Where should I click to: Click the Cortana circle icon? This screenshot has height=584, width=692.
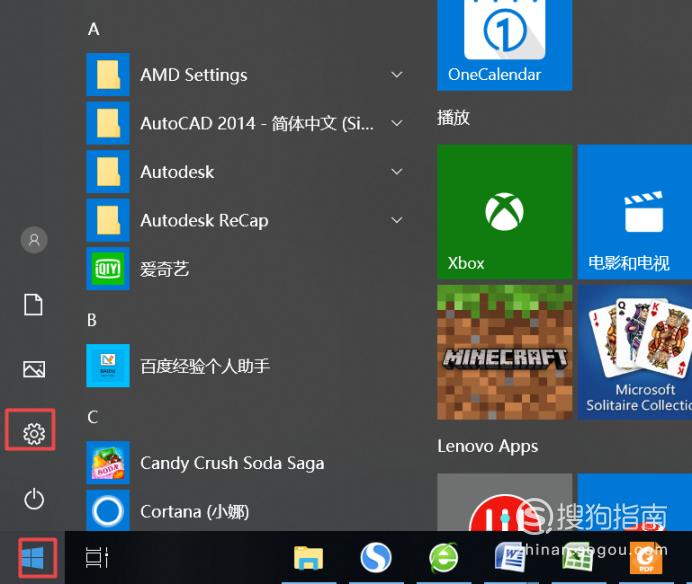tap(108, 511)
